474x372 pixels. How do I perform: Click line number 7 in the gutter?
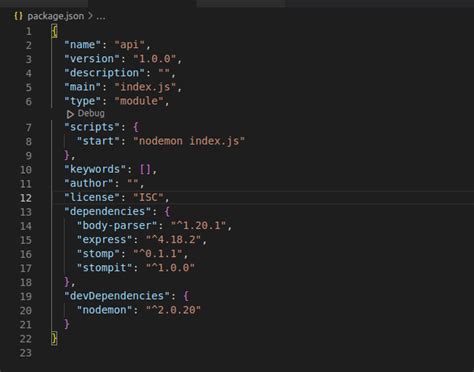coord(29,128)
